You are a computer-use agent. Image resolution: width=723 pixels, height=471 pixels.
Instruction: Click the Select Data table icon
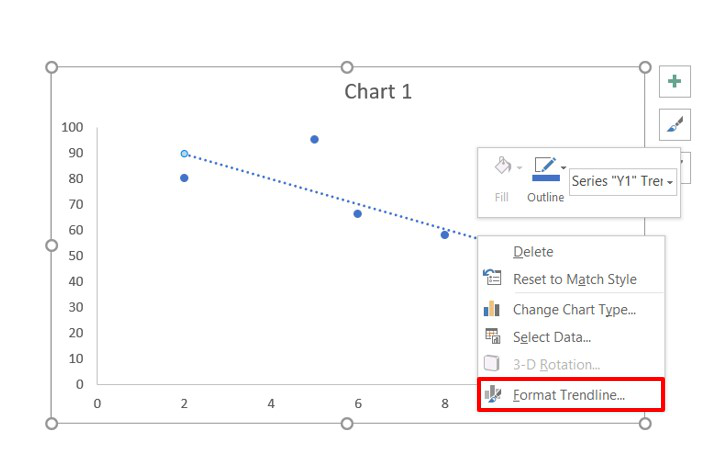coord(492,336)
